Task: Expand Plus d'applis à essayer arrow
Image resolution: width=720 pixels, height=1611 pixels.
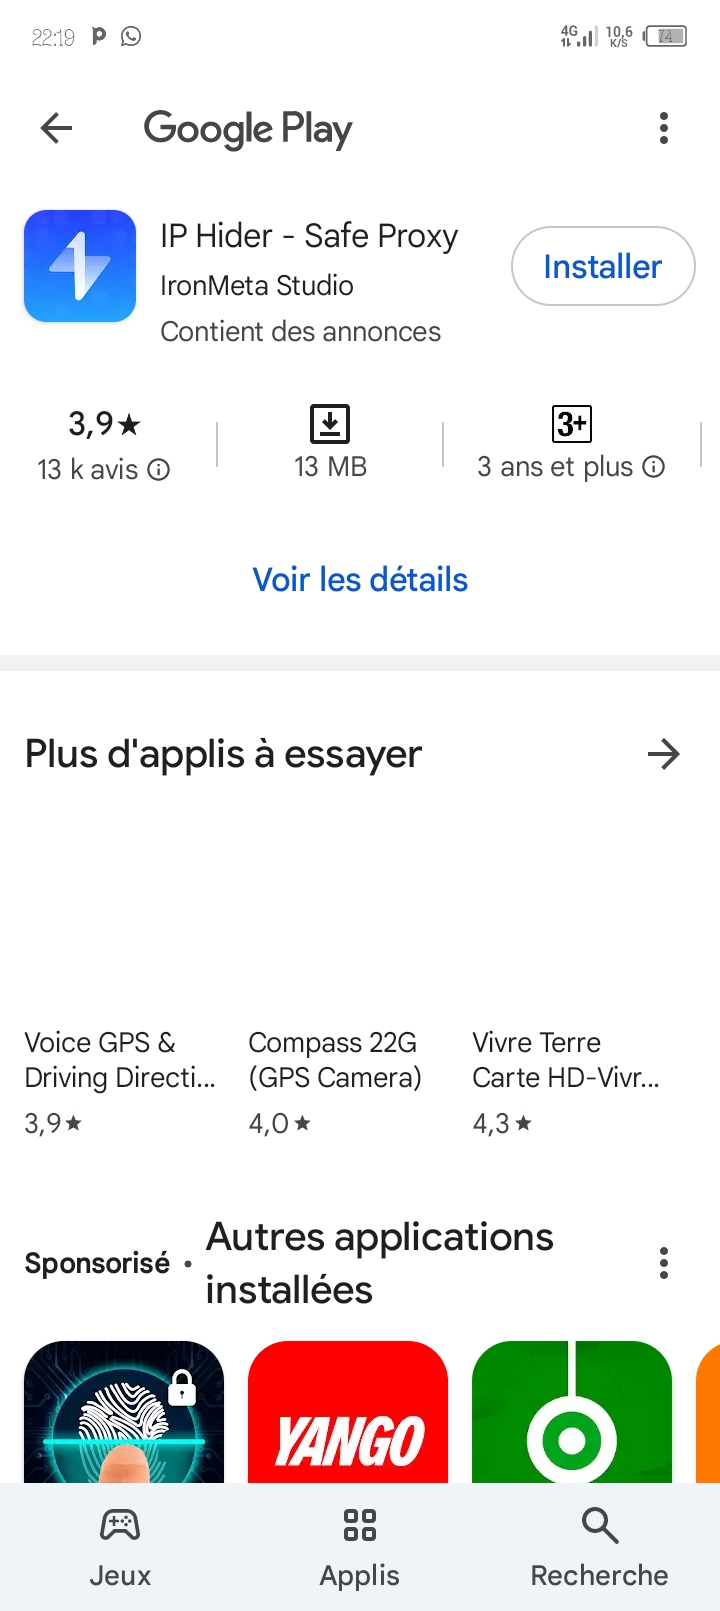Action: (663, 754)
